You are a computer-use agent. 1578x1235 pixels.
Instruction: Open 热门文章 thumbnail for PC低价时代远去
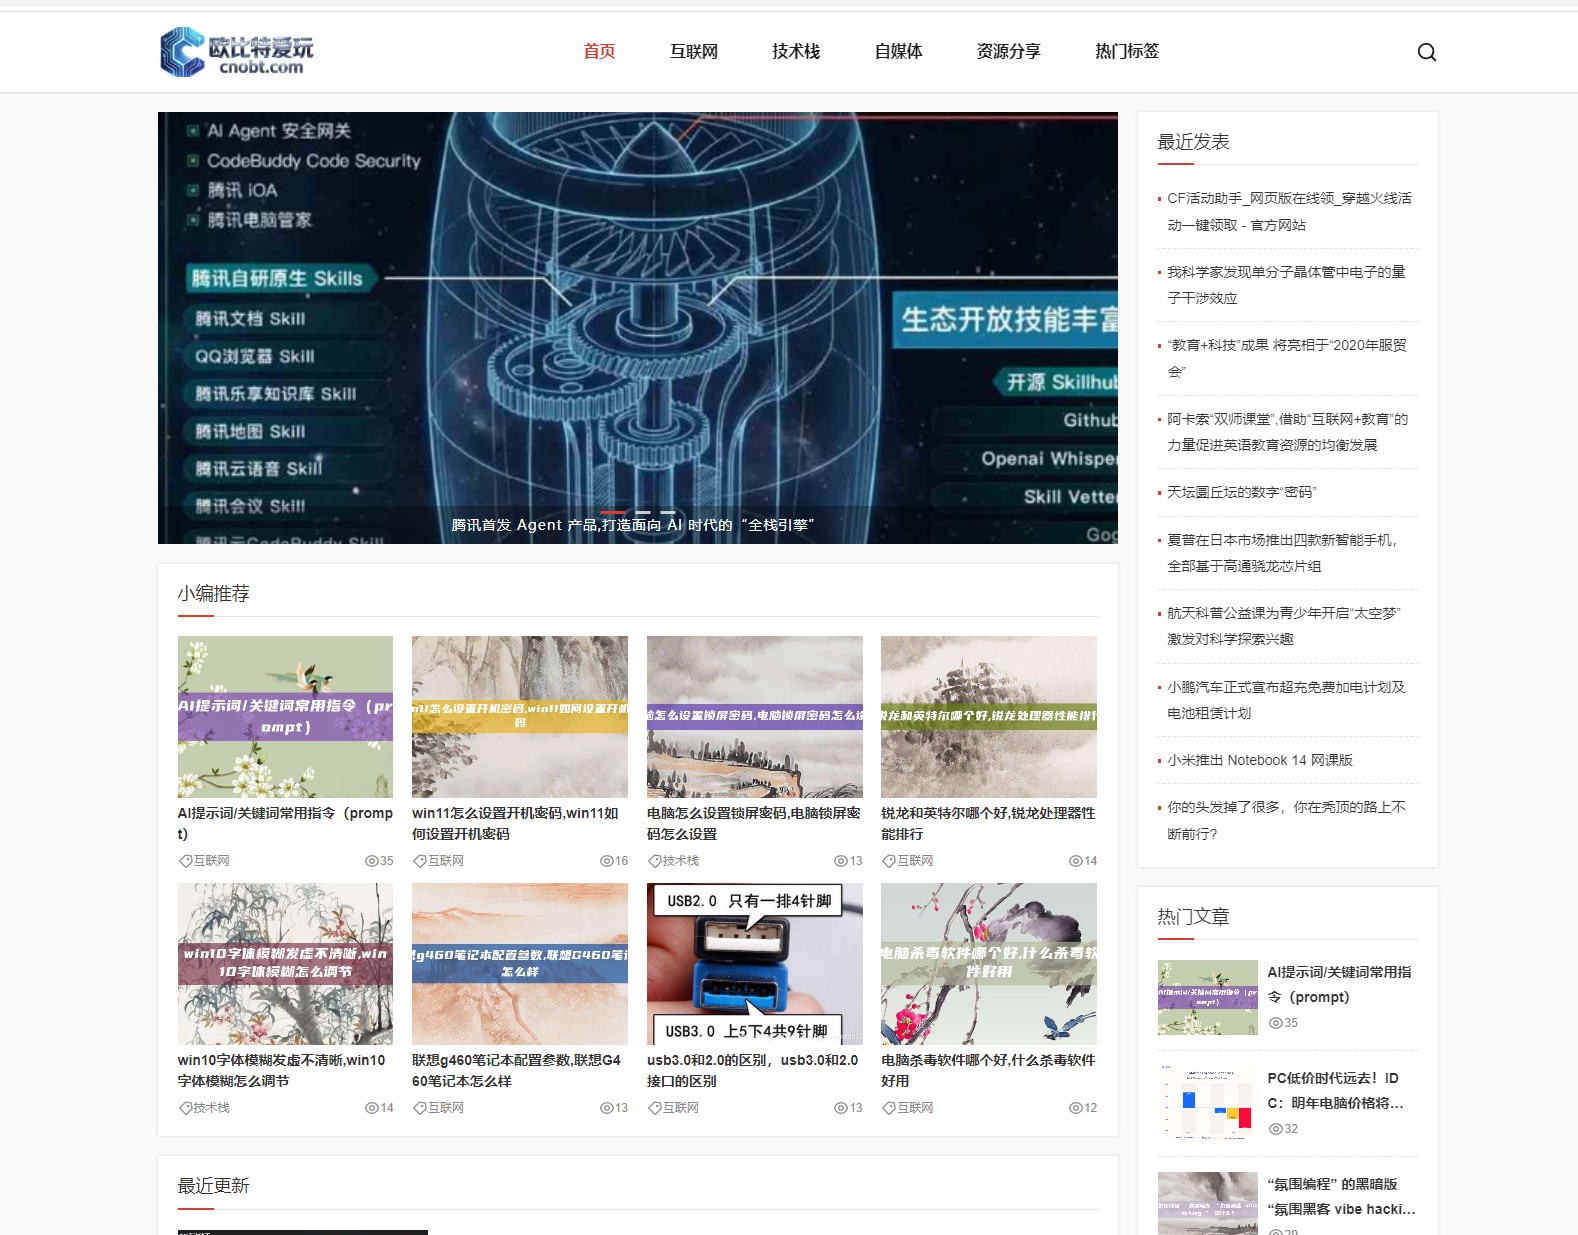[x=1208, y=1103]
